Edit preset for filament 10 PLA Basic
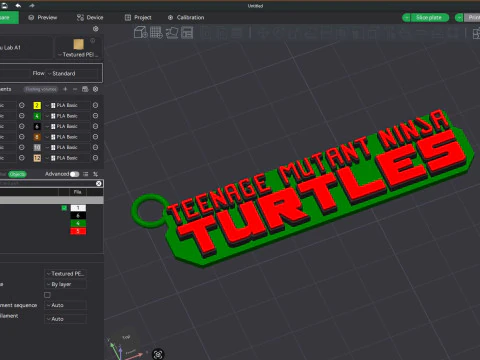 tap(95, 147)
